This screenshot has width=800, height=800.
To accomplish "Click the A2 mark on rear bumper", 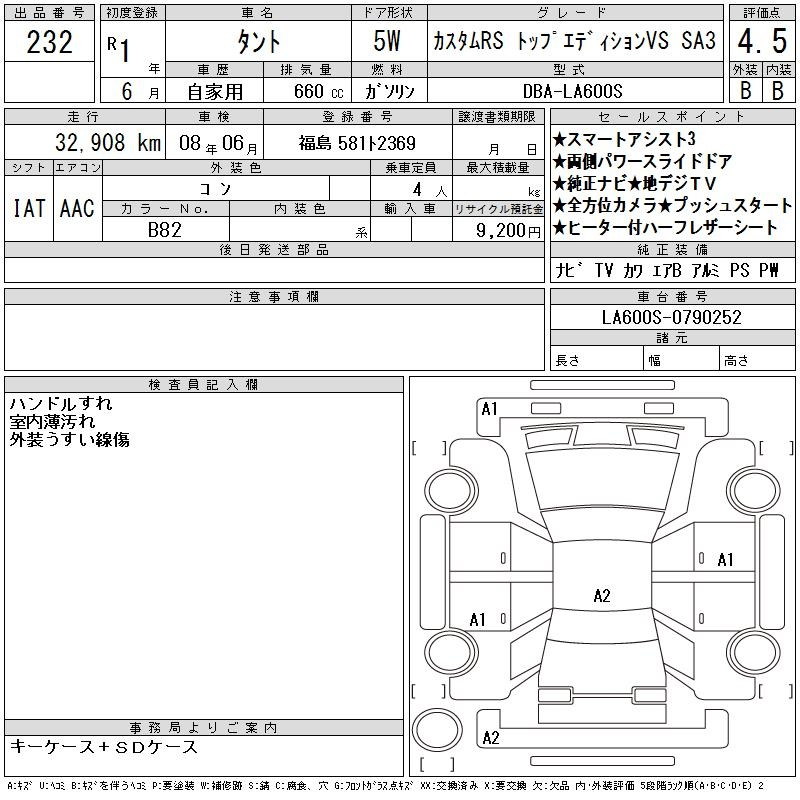I will click(x=490, y=738).
